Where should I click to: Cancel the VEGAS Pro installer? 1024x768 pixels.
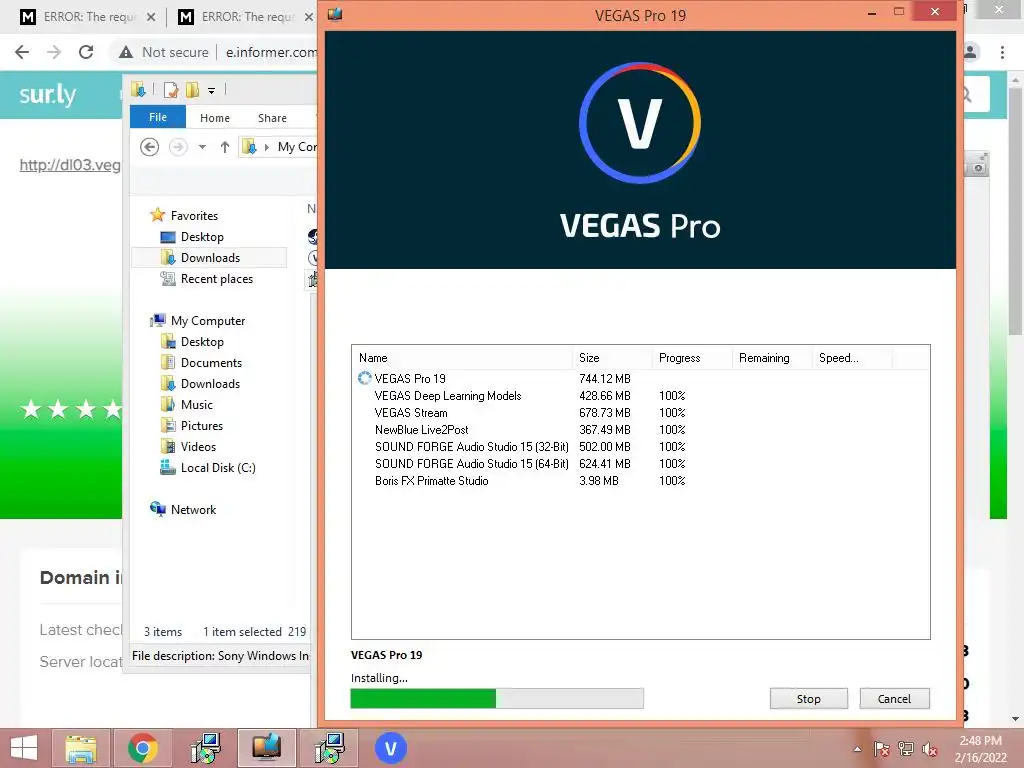(x=894, y=699)
